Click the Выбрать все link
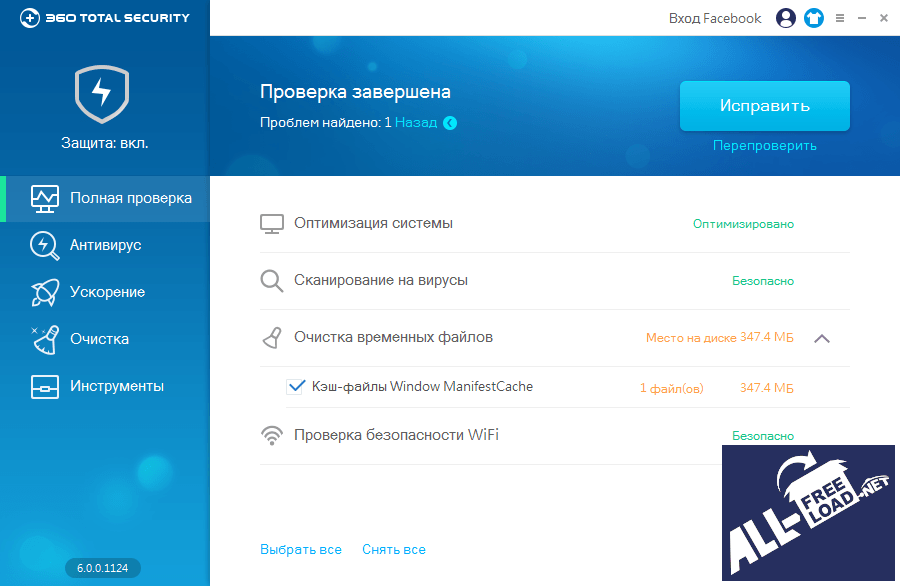Image resolution: width=900 pixels, height=586 pixels. [301, 549]
